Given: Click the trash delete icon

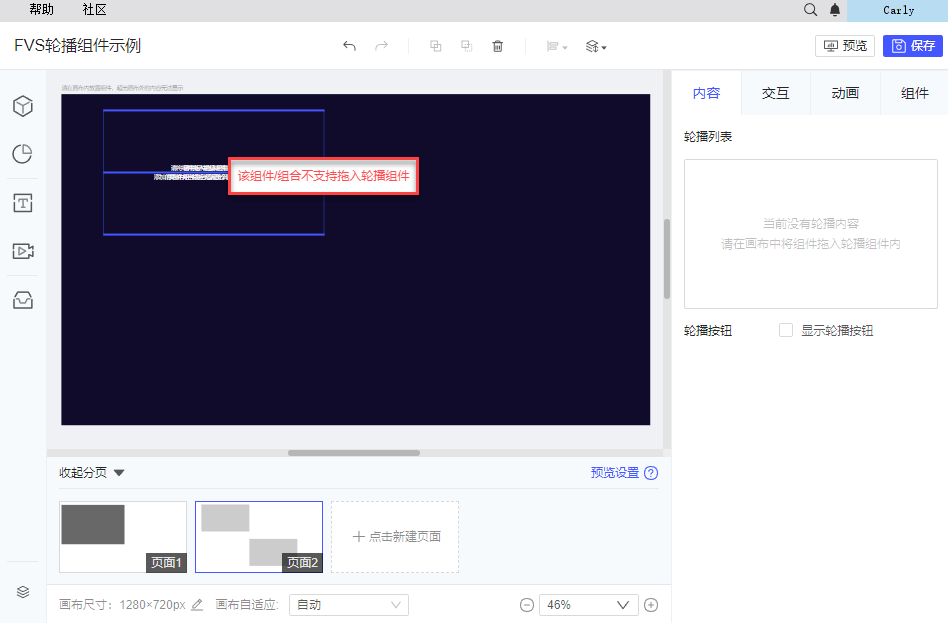Looking at the screenshot, I should 498,46.
